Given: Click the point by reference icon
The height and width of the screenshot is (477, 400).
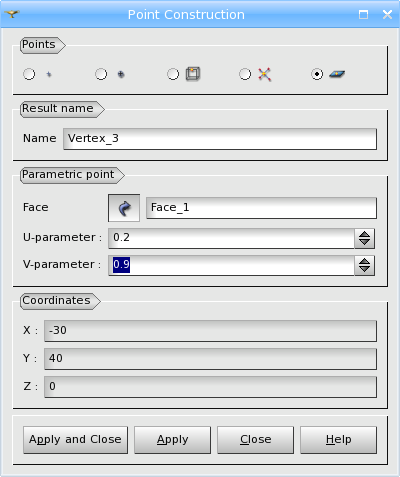Looking at the screenshot, I should (121, 74).
